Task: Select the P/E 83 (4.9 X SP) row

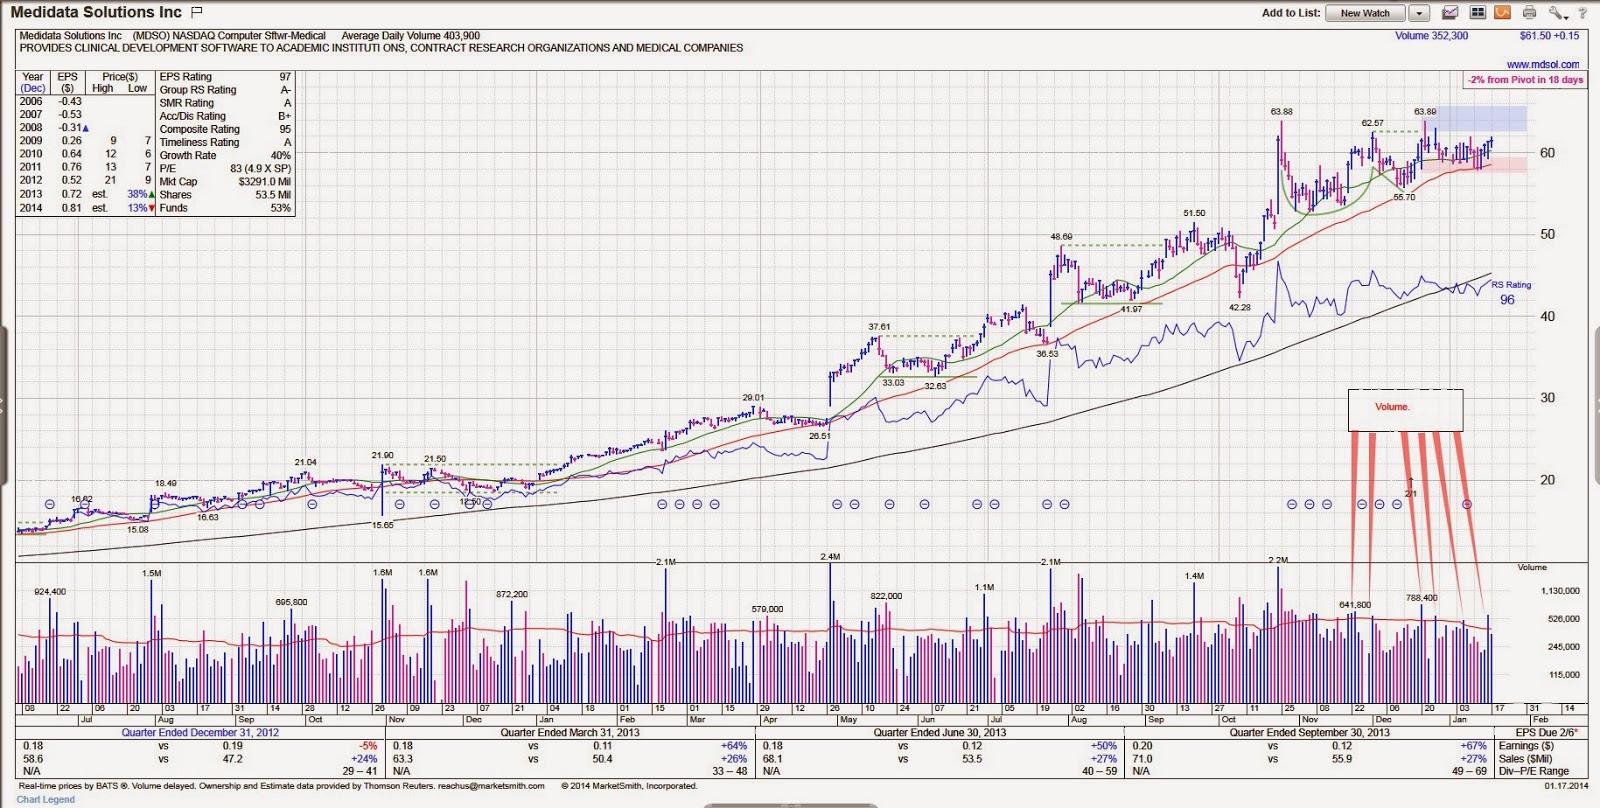Action: point(225,168)
